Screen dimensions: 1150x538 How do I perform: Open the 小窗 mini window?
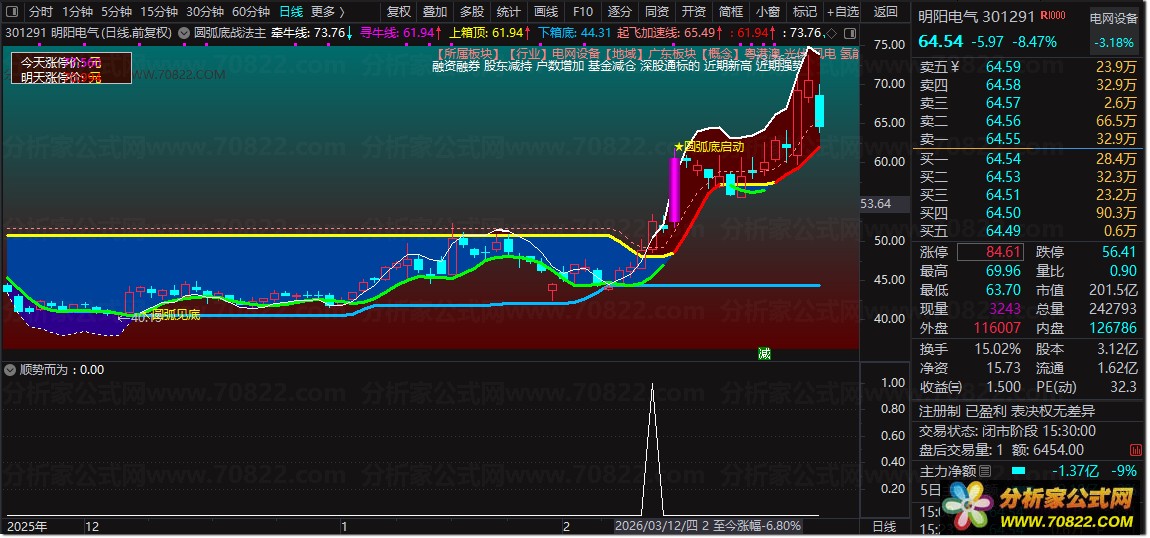tap(768, 12)
